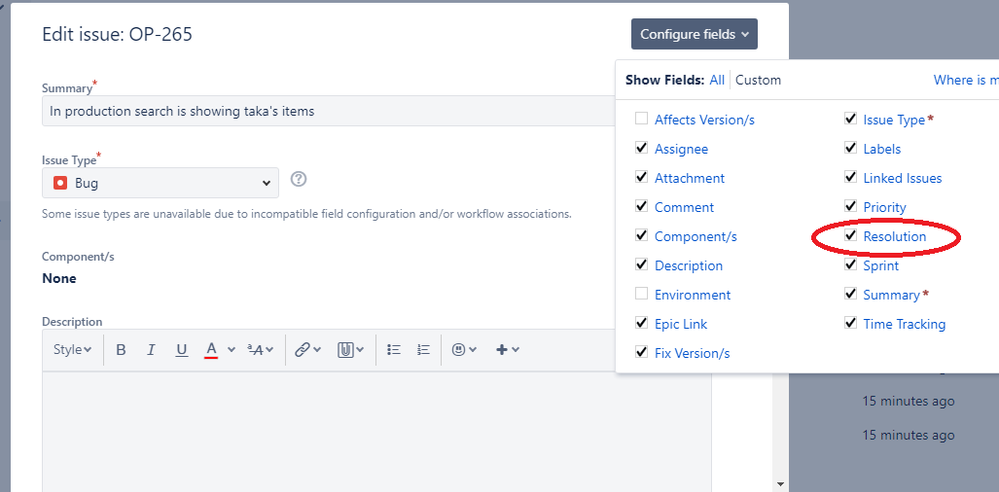Uncheck the Time Tracking checkbox

(851, 323)
